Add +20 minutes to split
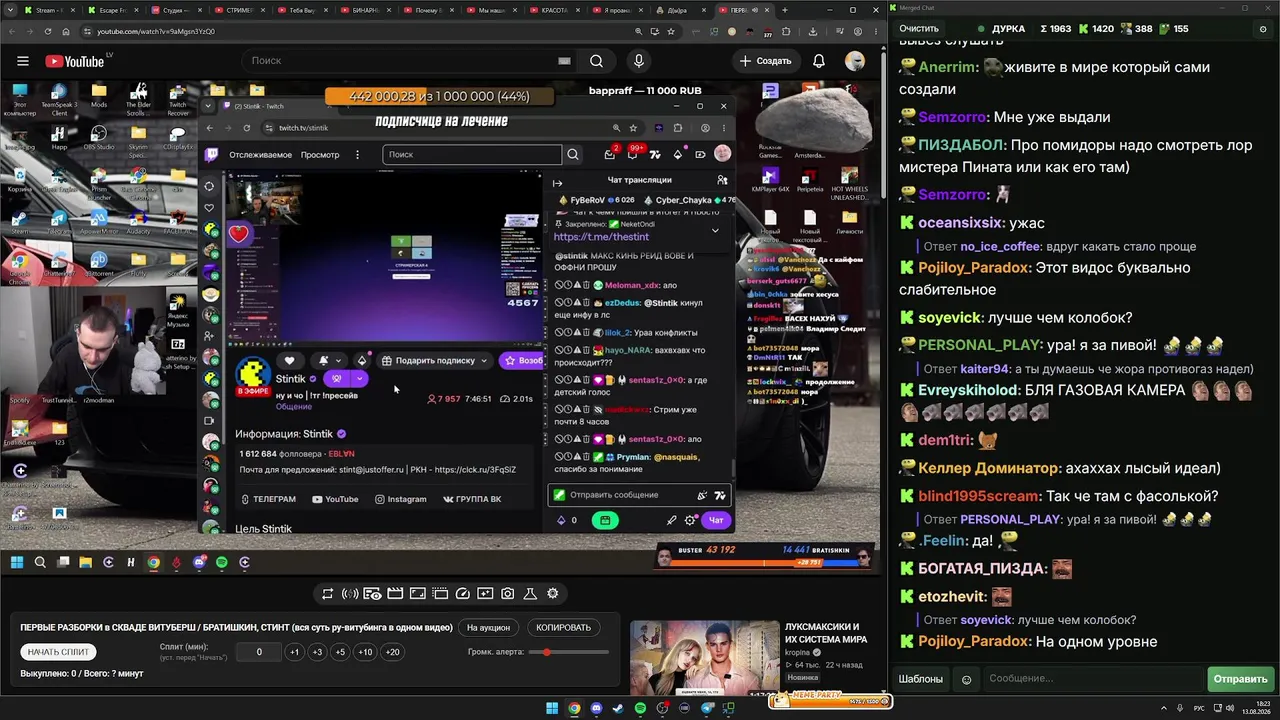 (x=392, y=652)
